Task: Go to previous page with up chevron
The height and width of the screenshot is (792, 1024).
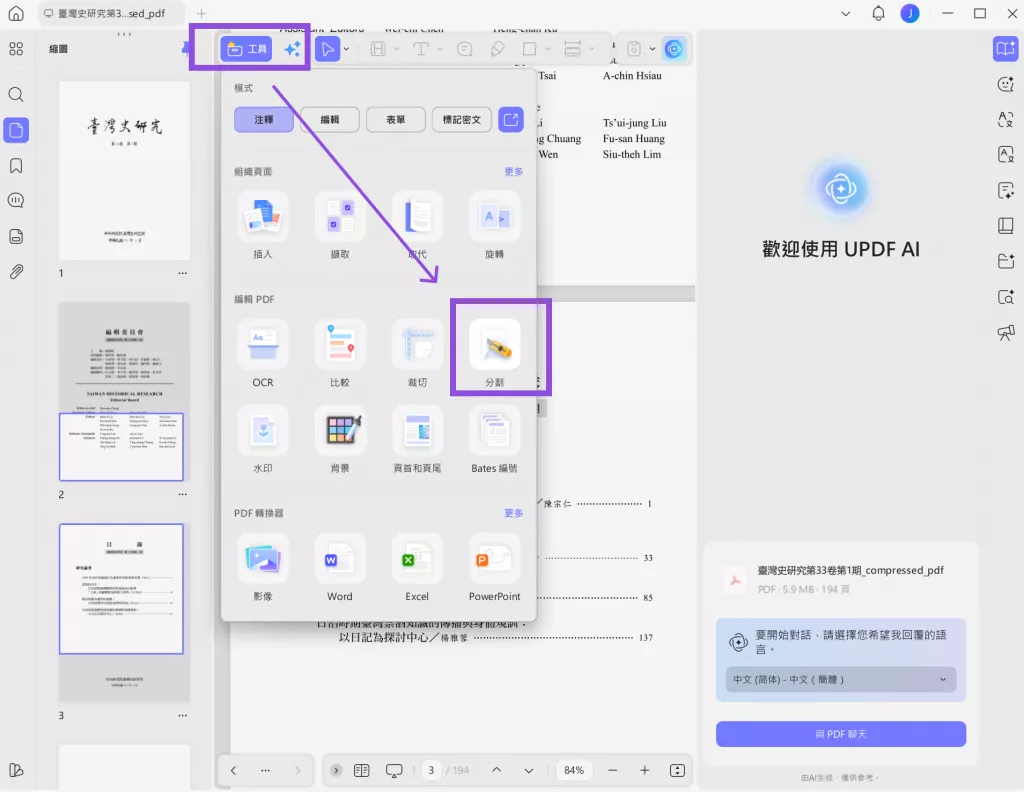Action: click(x=496, y=770)
